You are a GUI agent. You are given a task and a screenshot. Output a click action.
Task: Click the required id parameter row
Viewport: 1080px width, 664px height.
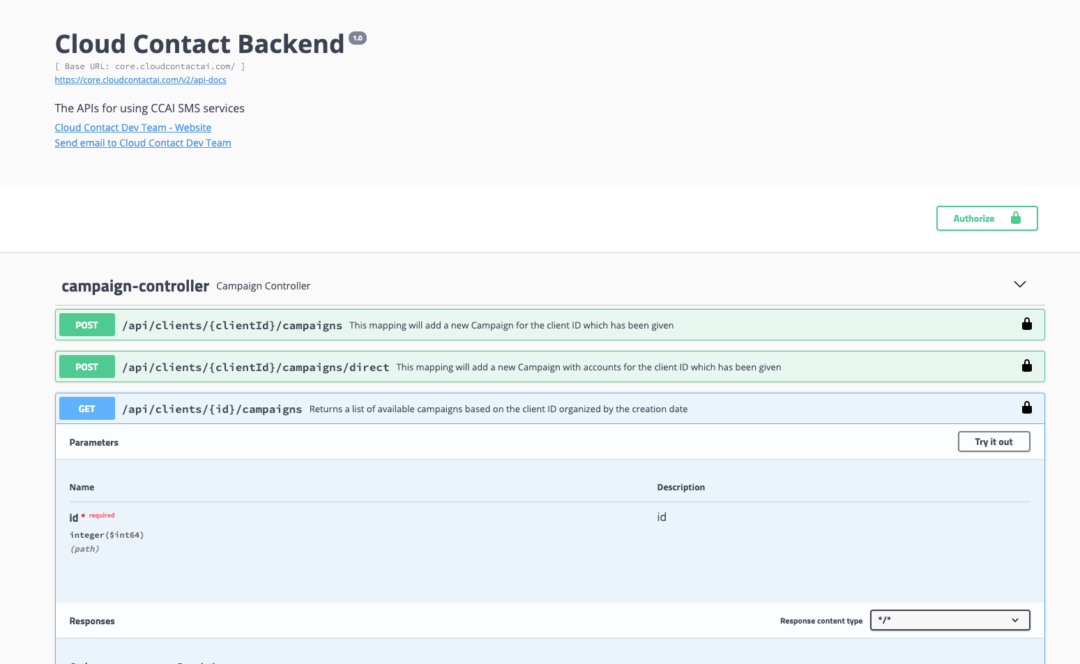tap(91, 517)
